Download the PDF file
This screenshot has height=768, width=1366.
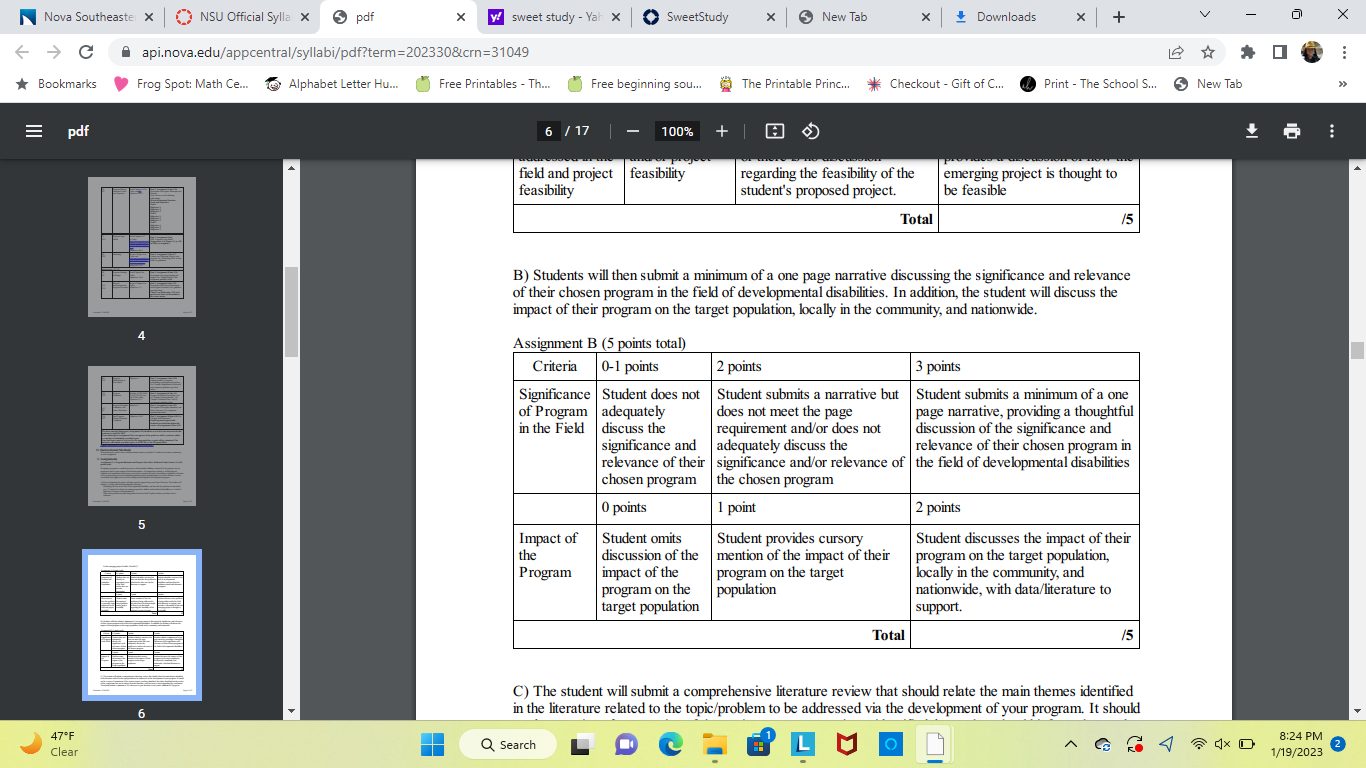pyautogui.click(x=1251, y=131)
